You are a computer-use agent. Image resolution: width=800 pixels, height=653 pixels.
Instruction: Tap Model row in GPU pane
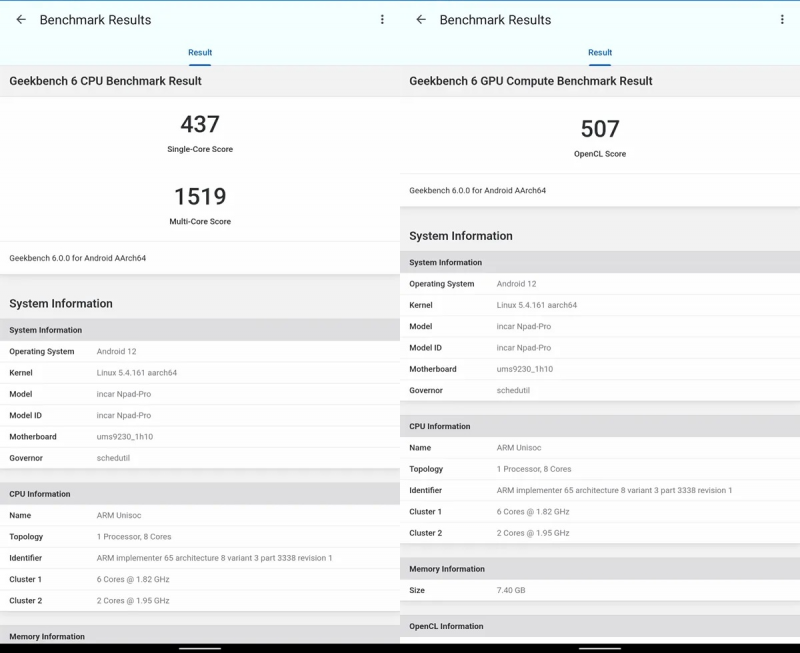coord(600,326)
